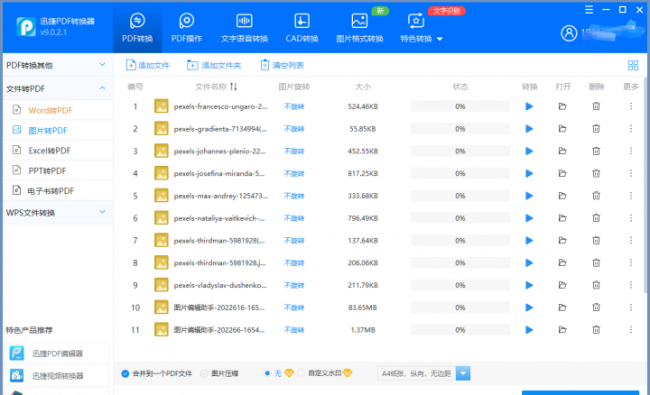Switch to CAD转换 top tab
Image resolution: width=650 pixels, height=395 pixels.
[302, 28]
